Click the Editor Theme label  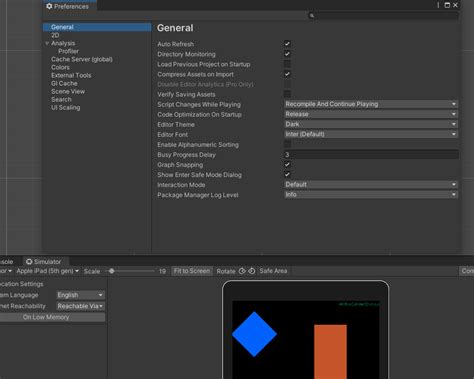176,124
